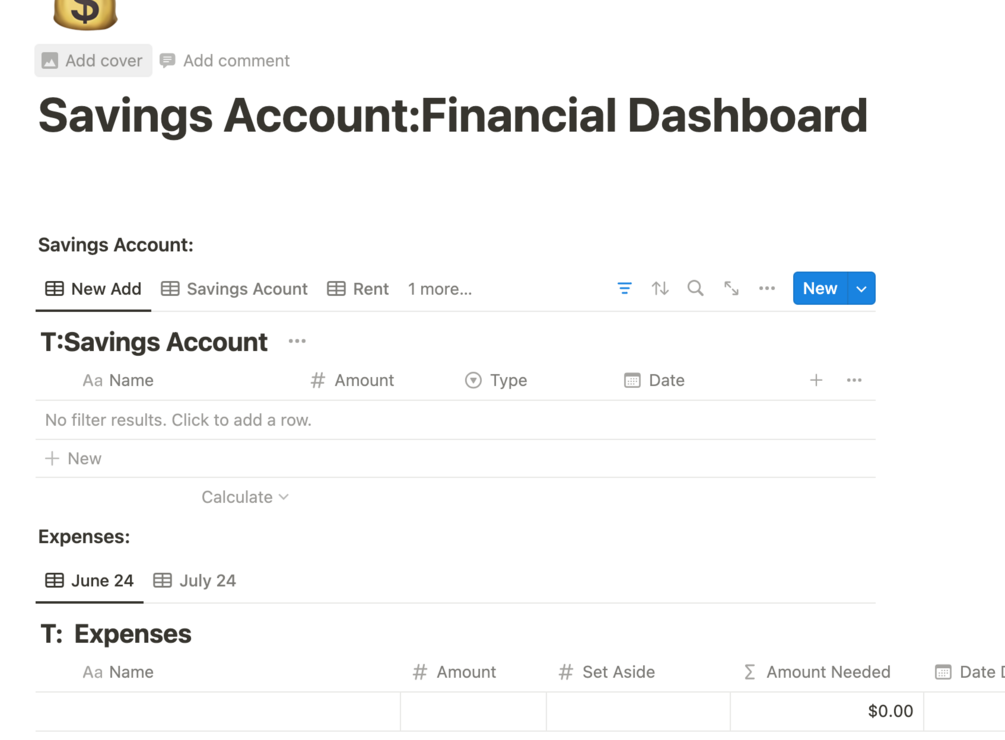Switch to the Savings Acount tab
The image size is (1005, 740).
pyautogui.click(x=234, y=289)
